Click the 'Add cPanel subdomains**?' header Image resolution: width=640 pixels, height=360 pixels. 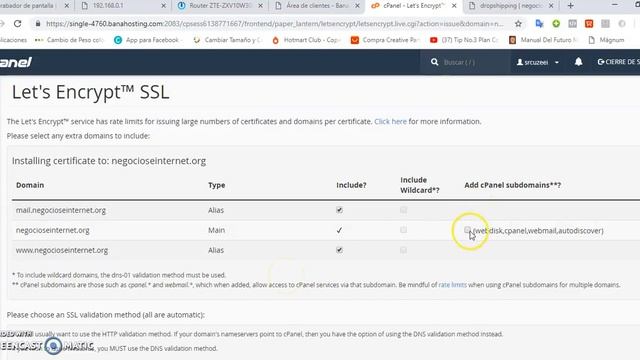pyautogui.click(x=513, y=185)
